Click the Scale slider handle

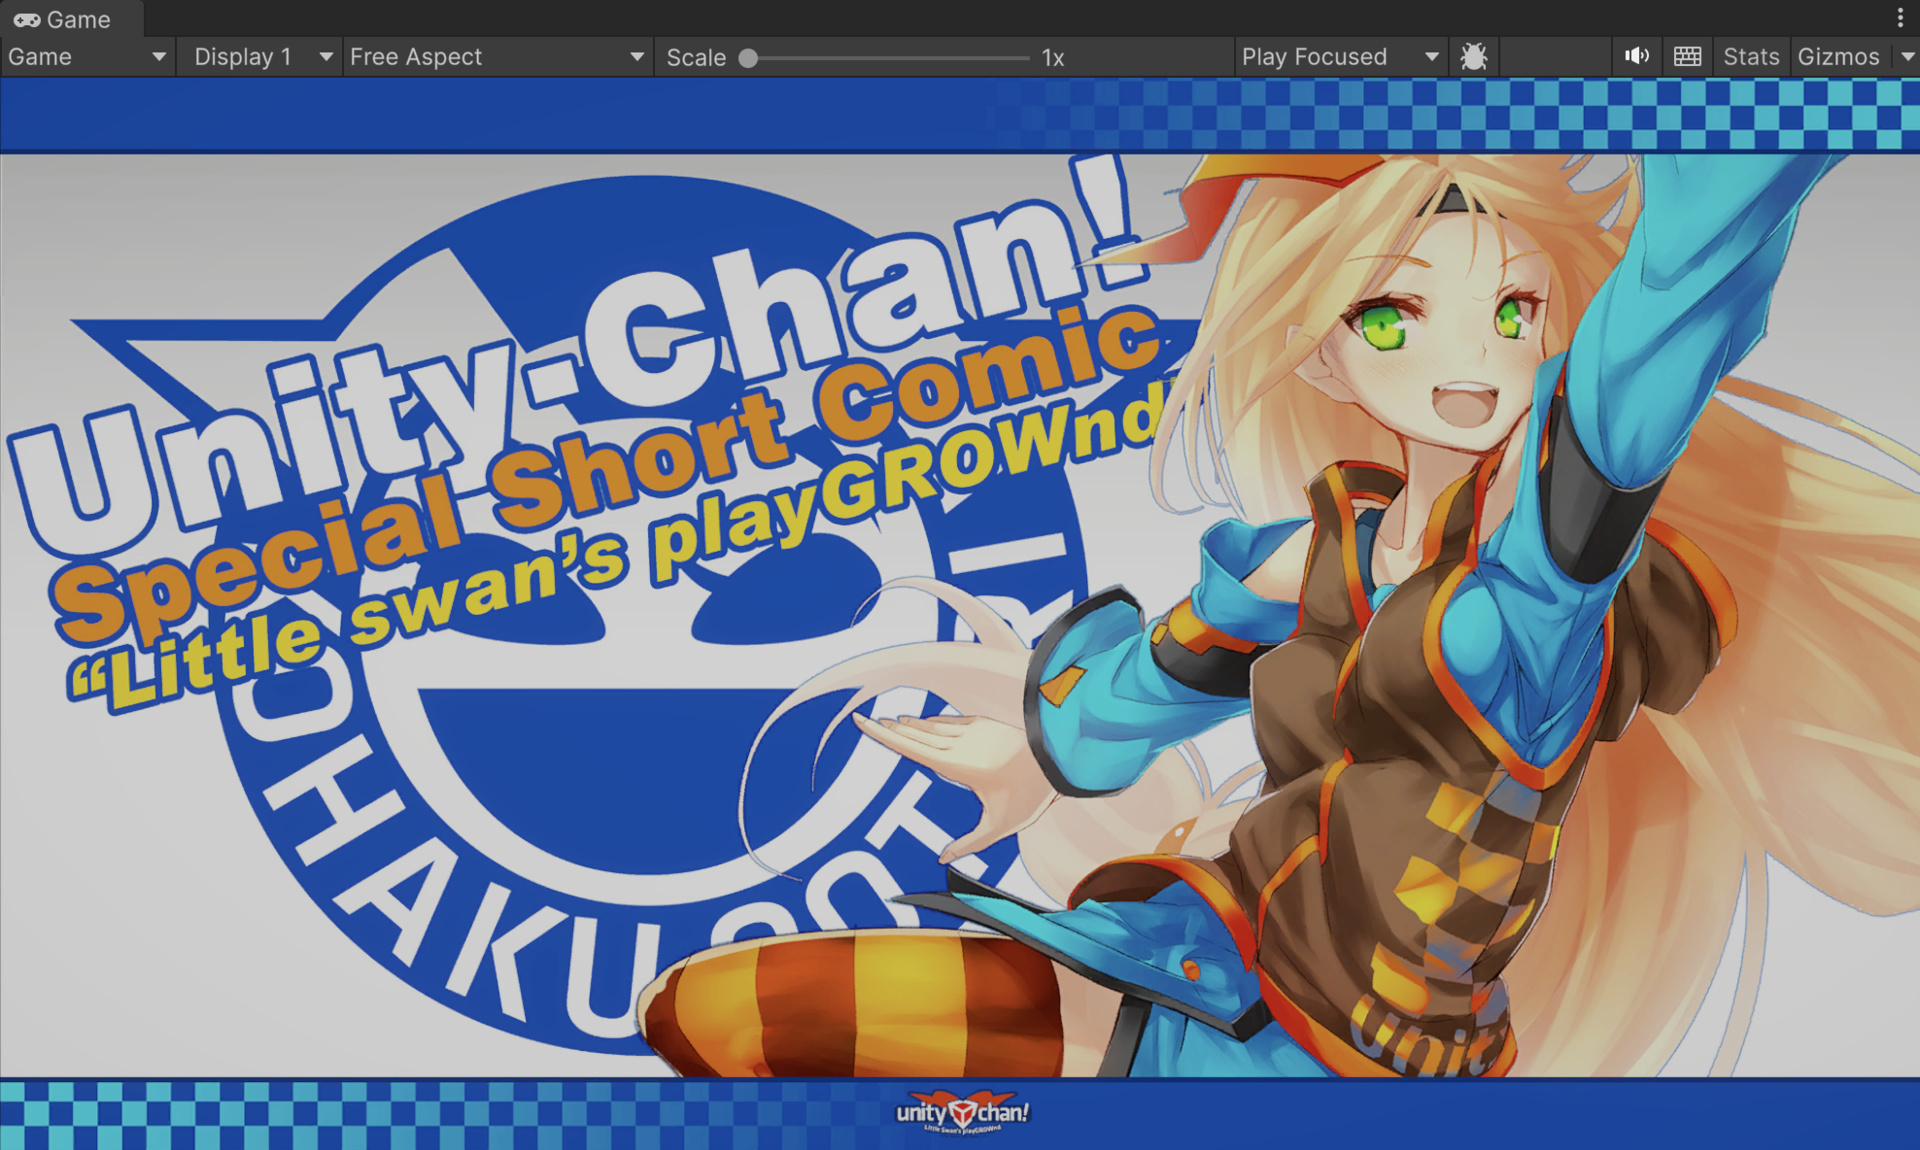point(748,58)
